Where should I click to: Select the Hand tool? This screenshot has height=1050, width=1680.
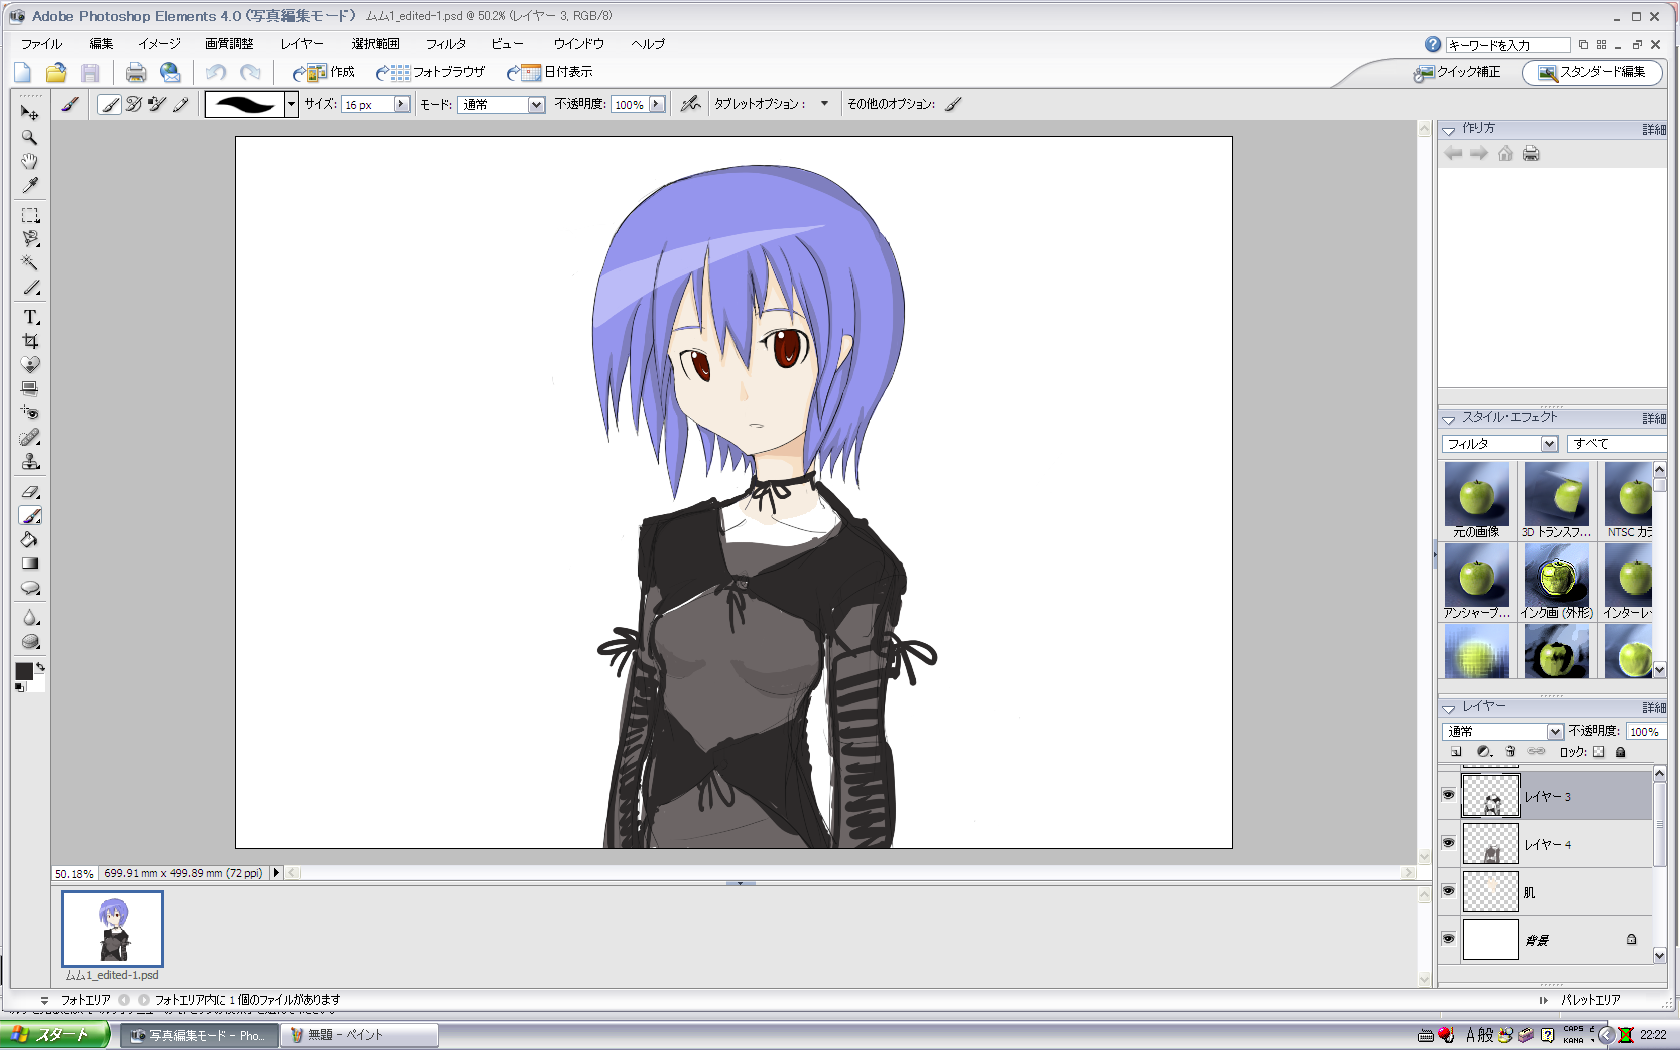tap(30, 162)
